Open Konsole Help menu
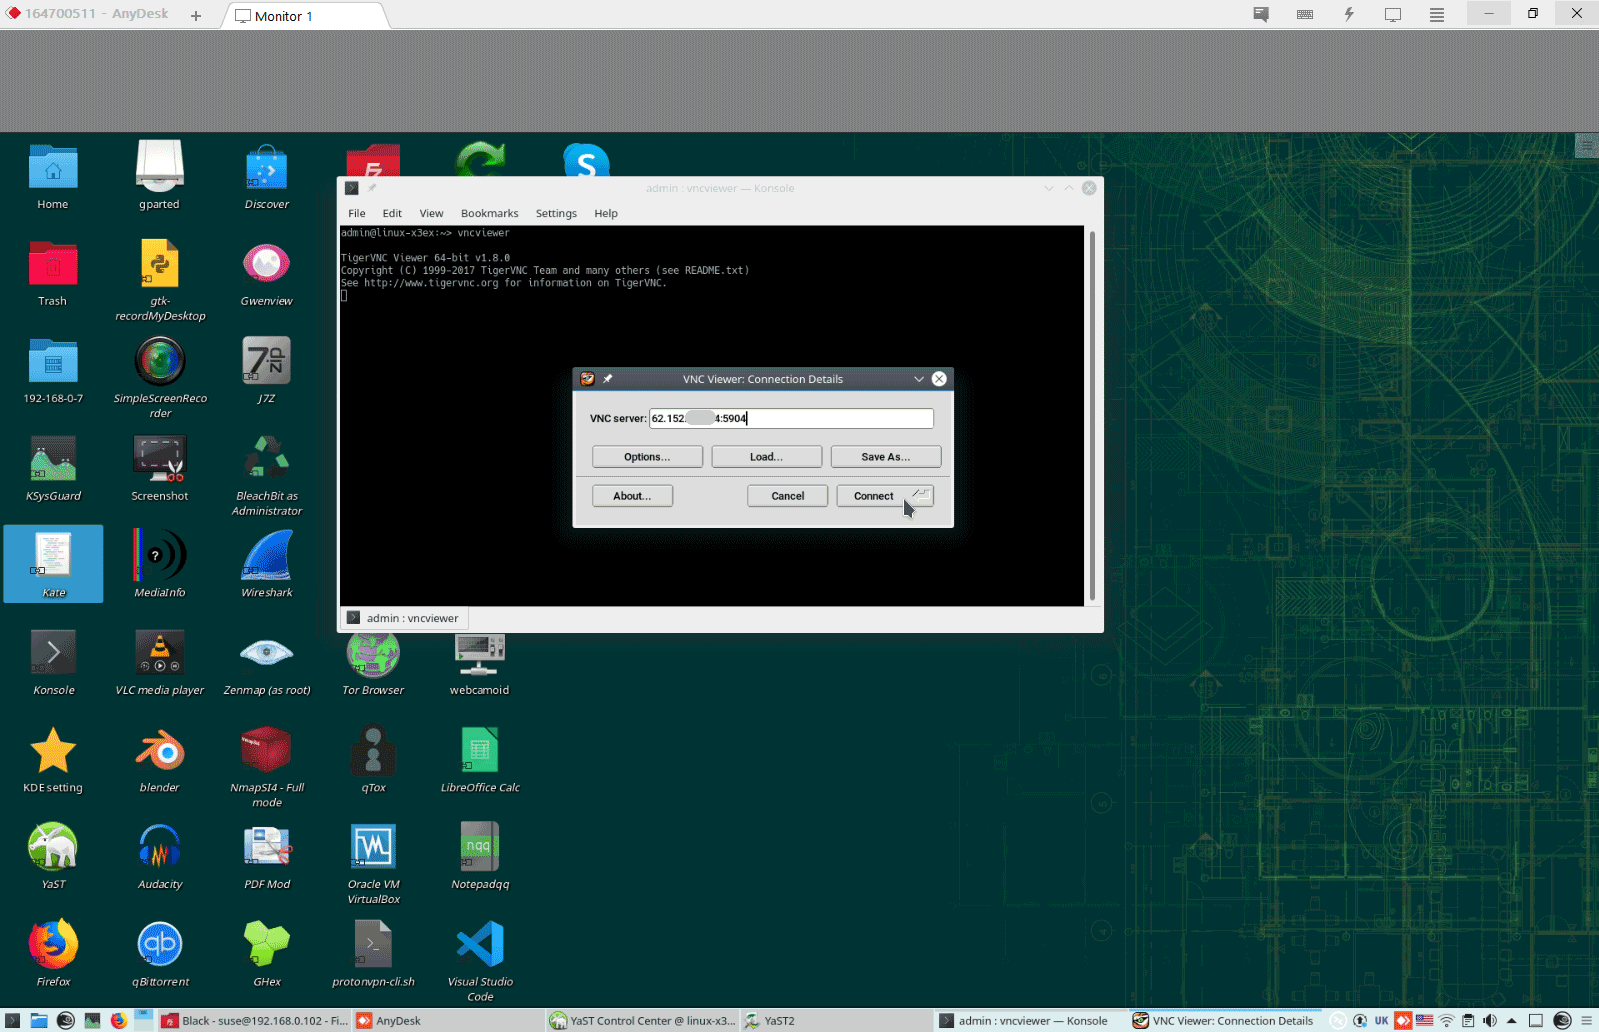This screenshot has height=1032, width=1599. (606, 213)
